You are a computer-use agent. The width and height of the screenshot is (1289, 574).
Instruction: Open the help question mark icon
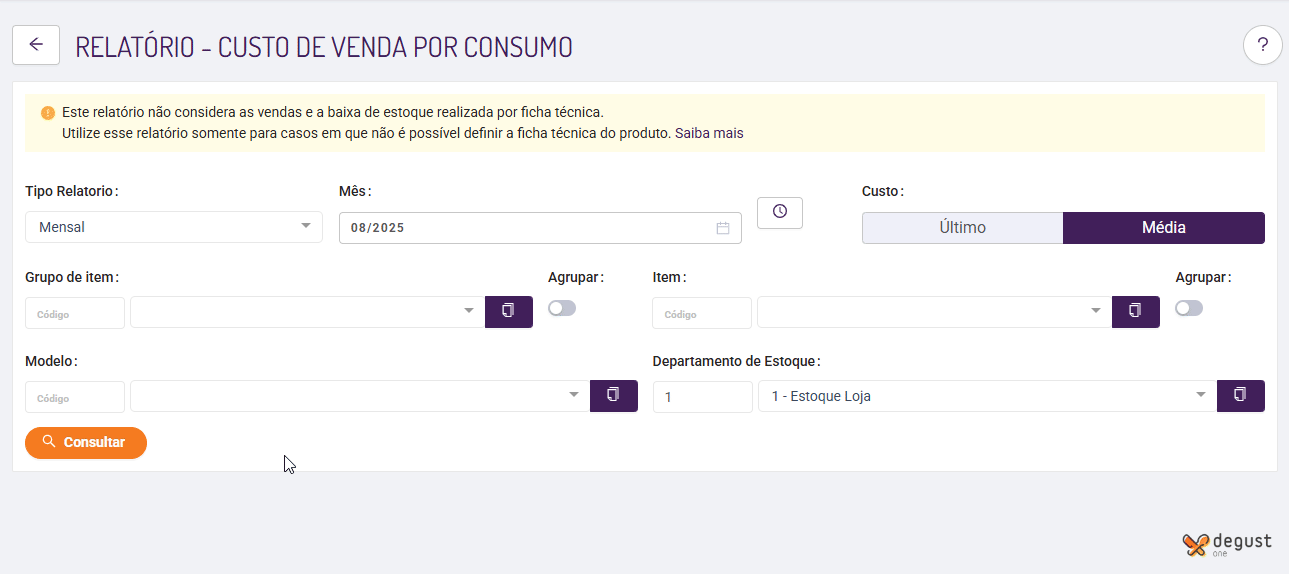pyautogui.click(x=1262, y=45)
